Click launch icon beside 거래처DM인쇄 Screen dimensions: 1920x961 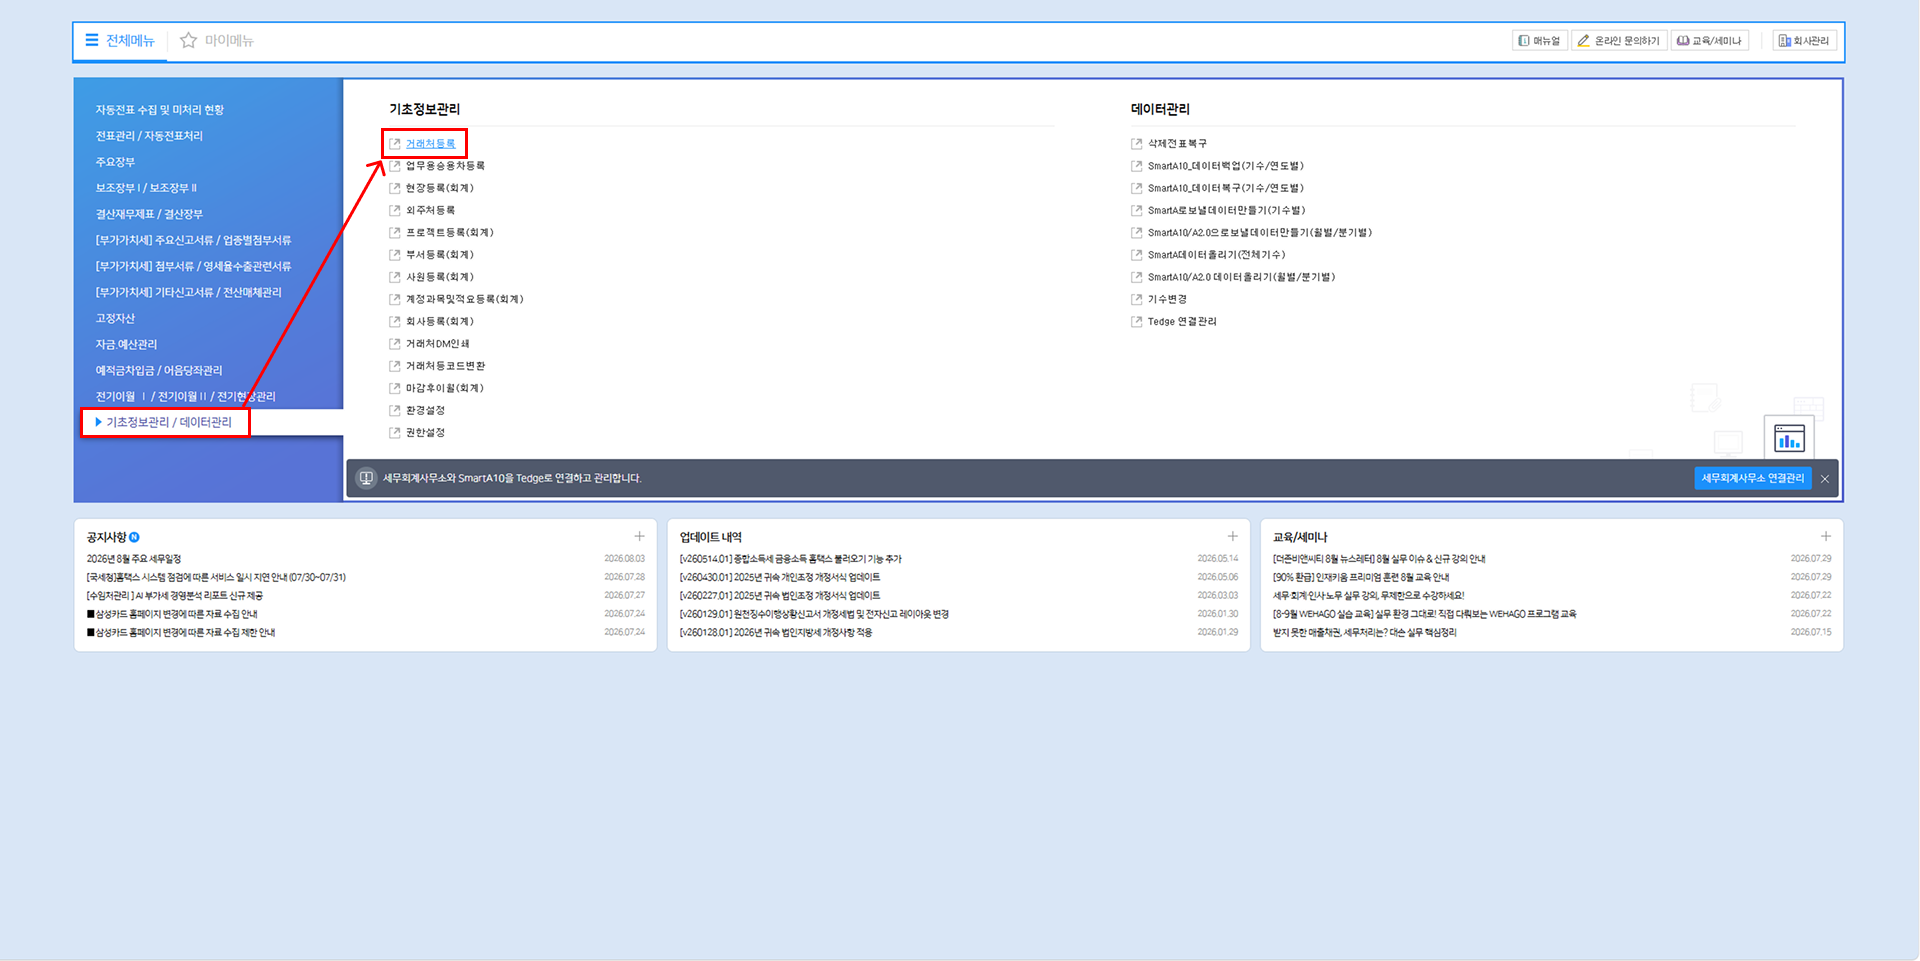[x=395, y=344]
